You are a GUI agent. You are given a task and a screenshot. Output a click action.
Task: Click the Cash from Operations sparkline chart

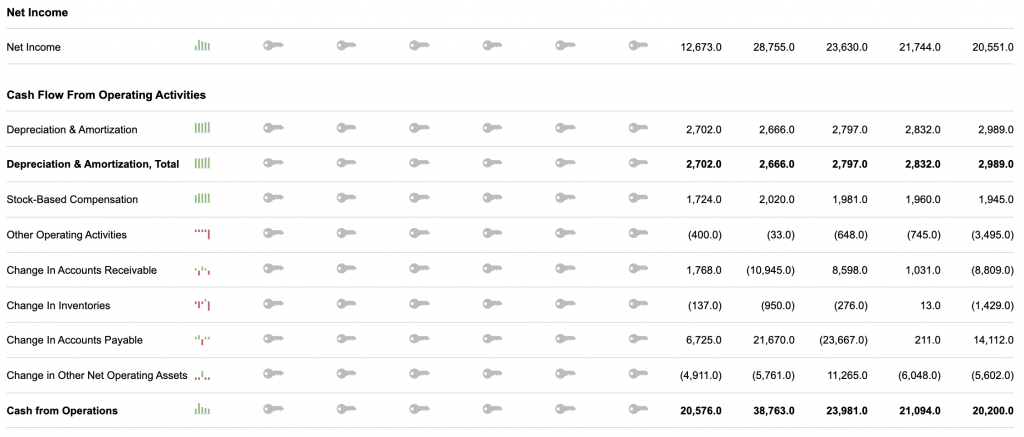202,409
